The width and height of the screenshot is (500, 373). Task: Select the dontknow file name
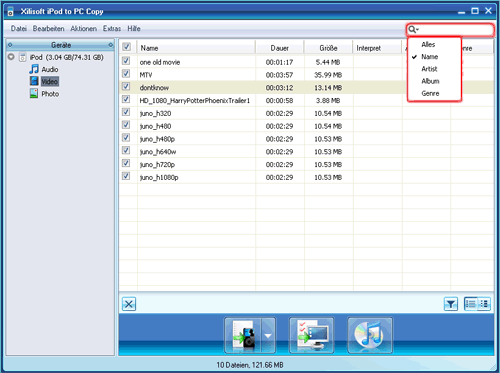coord(154,88)
